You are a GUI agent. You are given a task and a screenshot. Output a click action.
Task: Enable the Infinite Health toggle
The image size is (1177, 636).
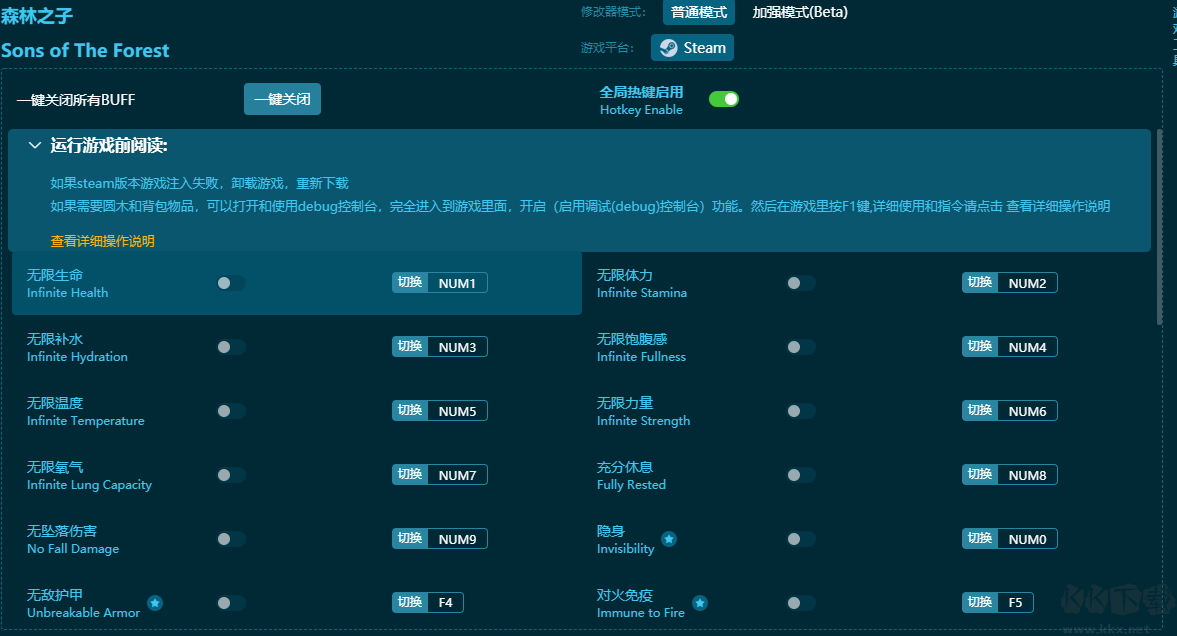click(x=230, y=283)
